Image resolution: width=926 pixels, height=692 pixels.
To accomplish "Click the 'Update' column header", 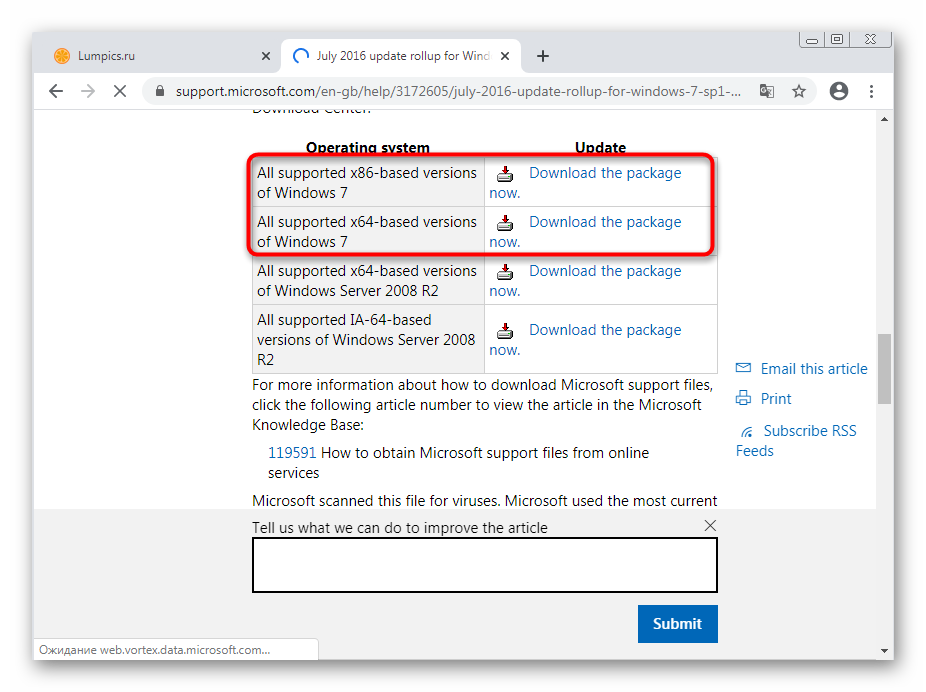I will coord(600,148).
